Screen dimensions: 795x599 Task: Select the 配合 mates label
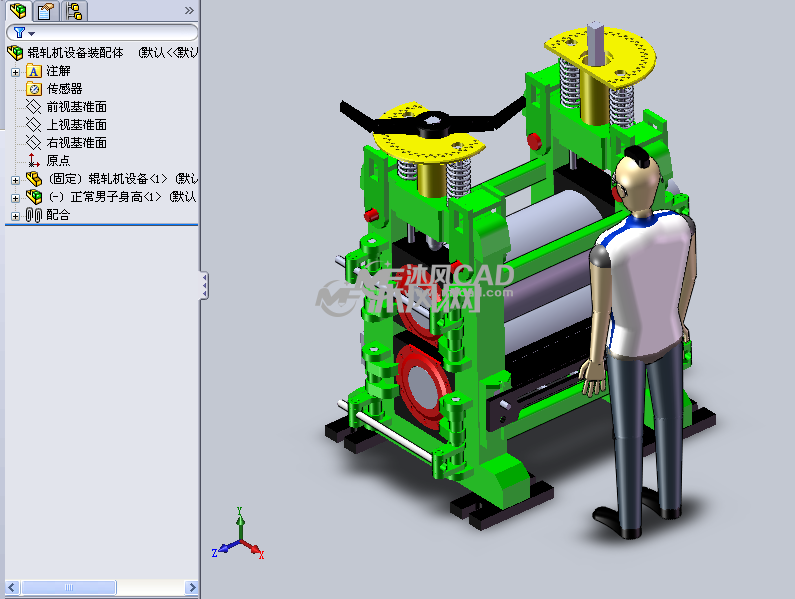[58, 215]
